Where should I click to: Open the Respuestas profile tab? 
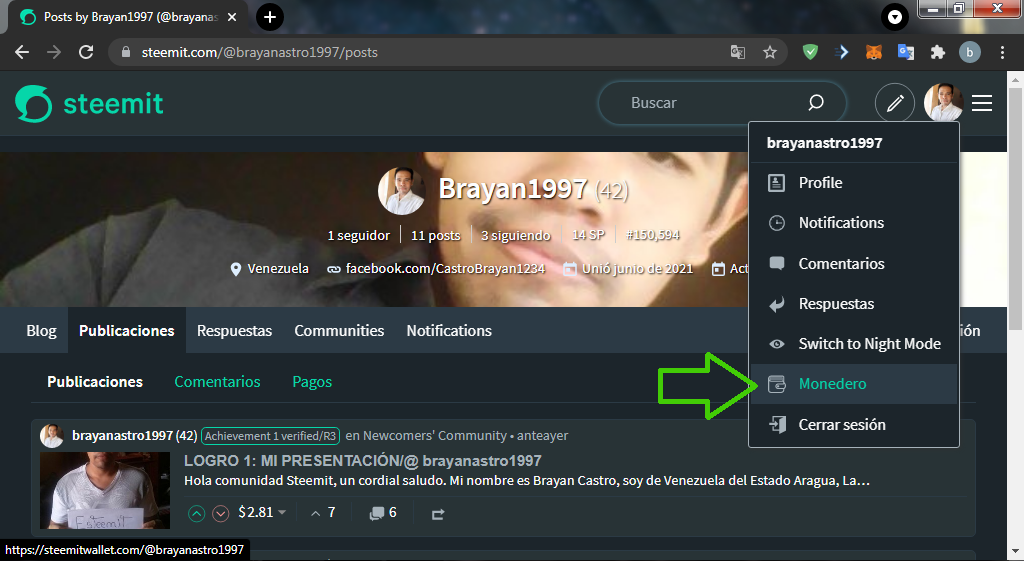coord(234,331)
